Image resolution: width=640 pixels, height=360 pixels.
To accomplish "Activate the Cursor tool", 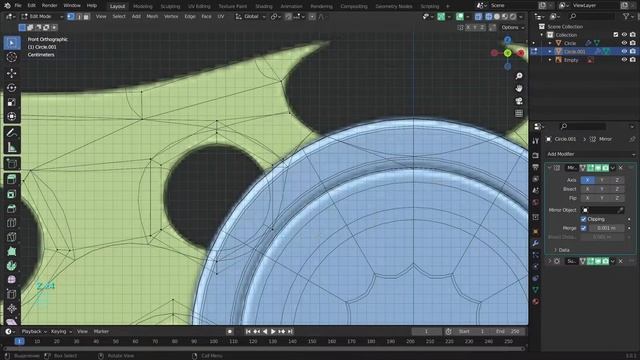I will coord(12,57).
